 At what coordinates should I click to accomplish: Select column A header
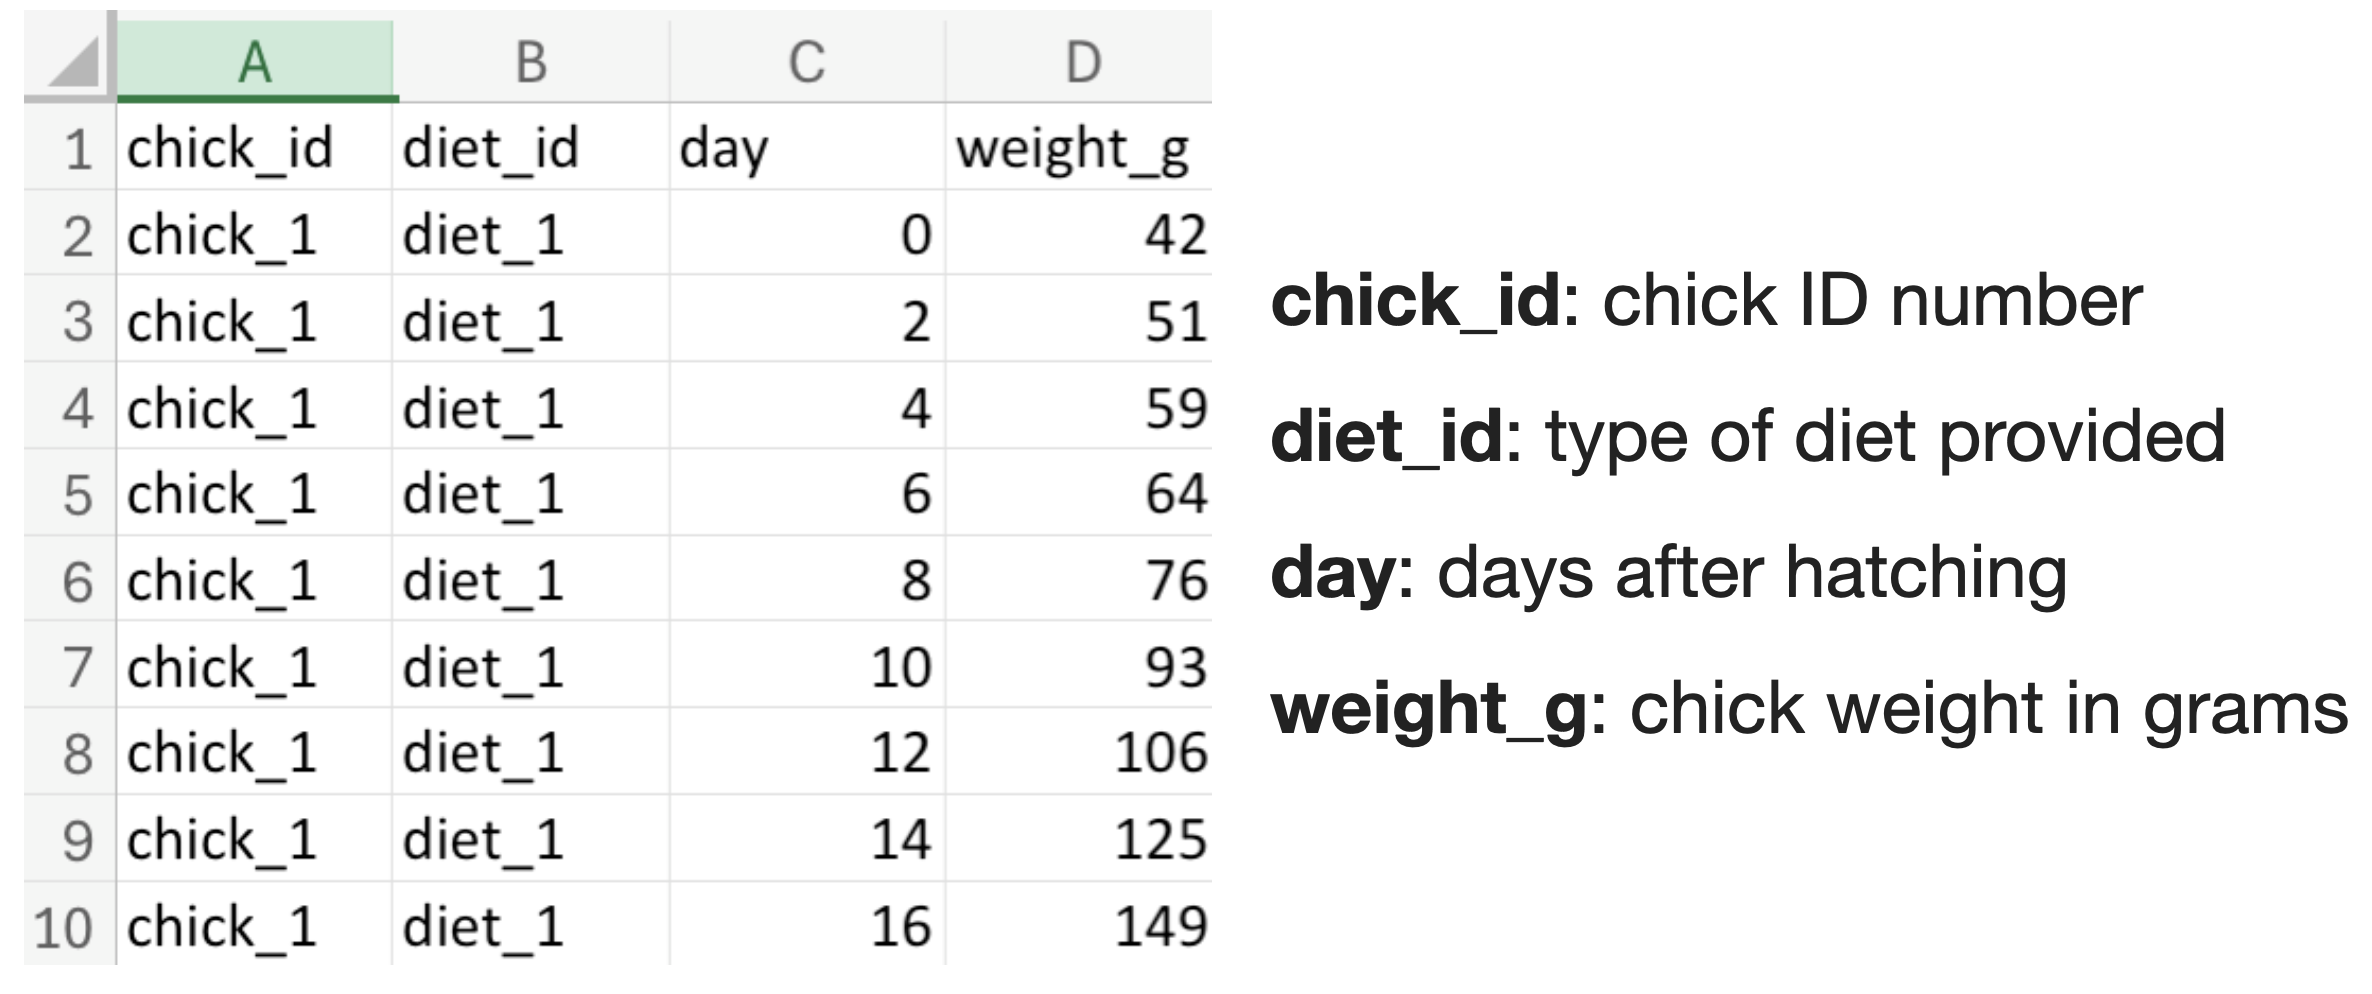tap(255, 61)
